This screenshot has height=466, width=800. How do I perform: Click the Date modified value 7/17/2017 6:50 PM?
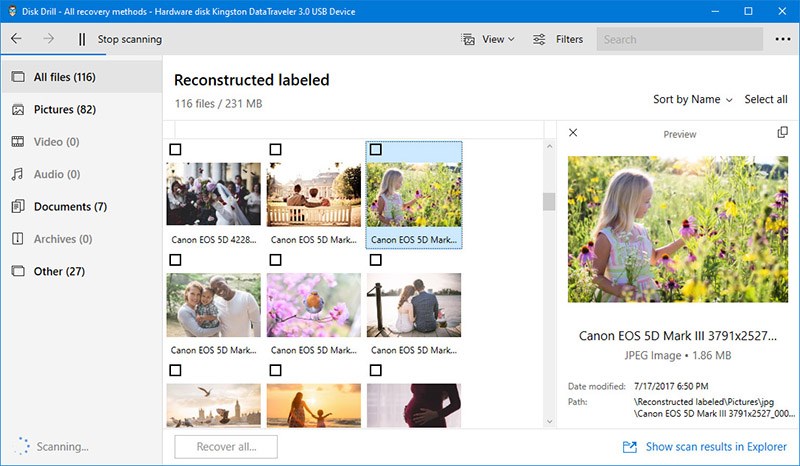point(671,386)
